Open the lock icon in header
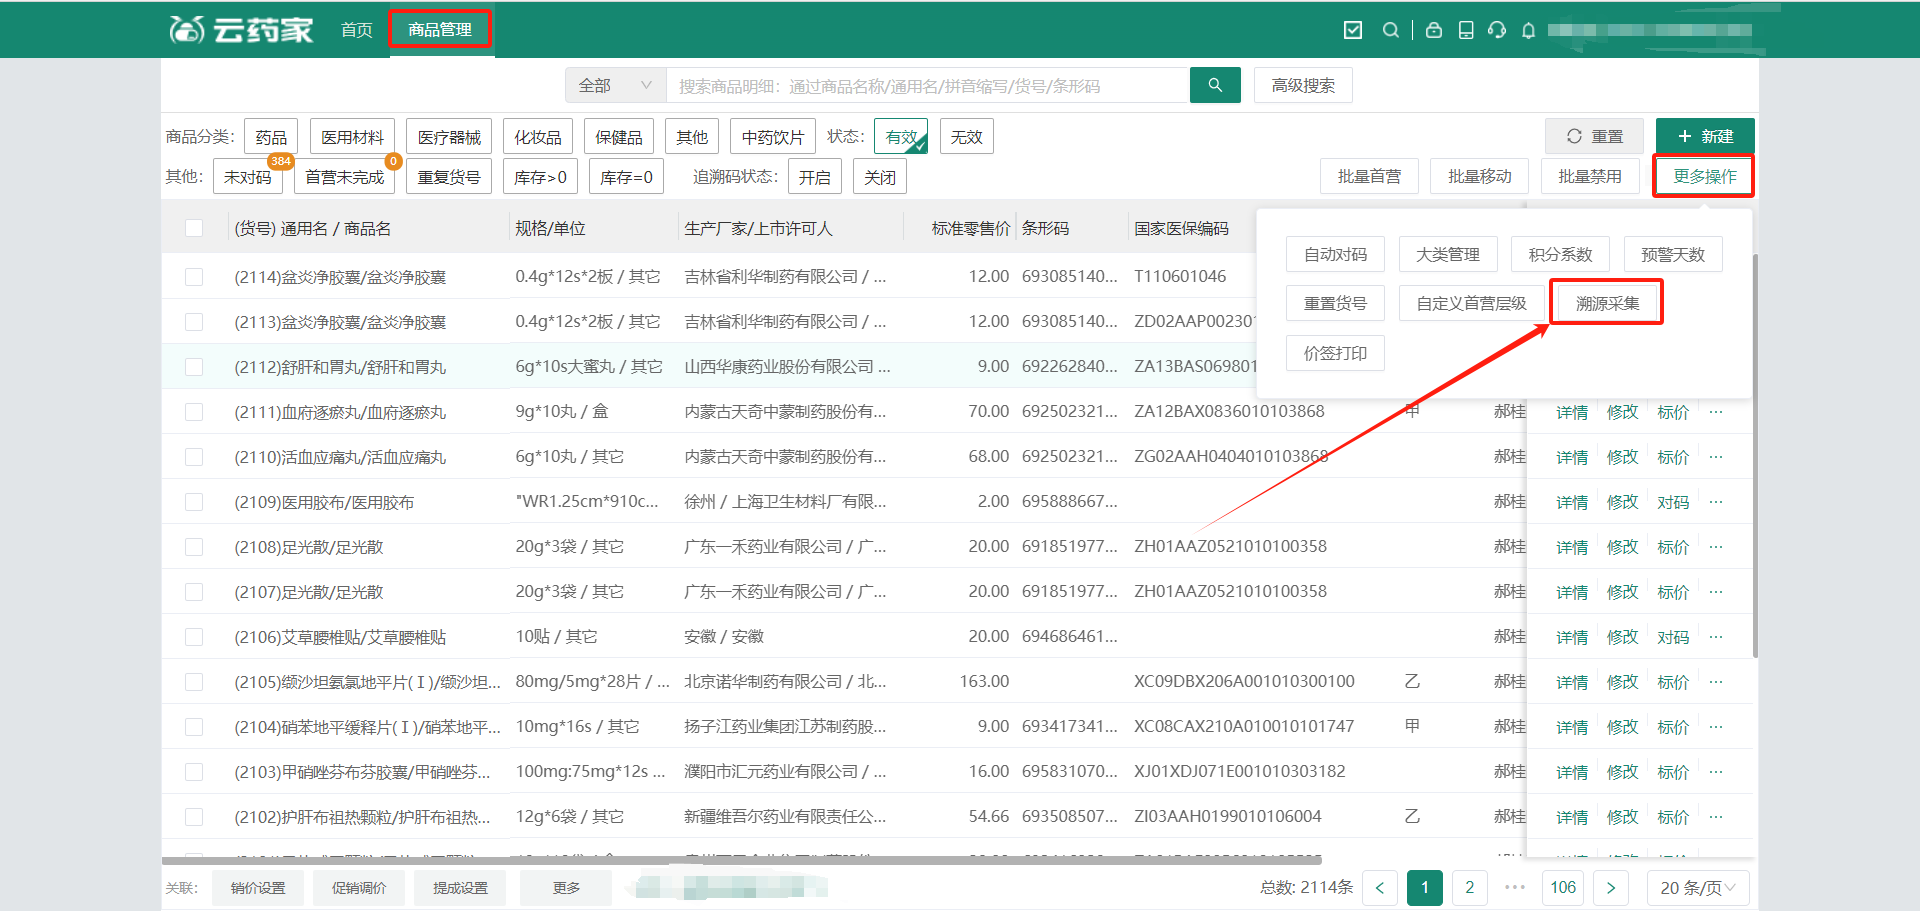Viewport: 1920px width, 911px height. click(1434, 30)
